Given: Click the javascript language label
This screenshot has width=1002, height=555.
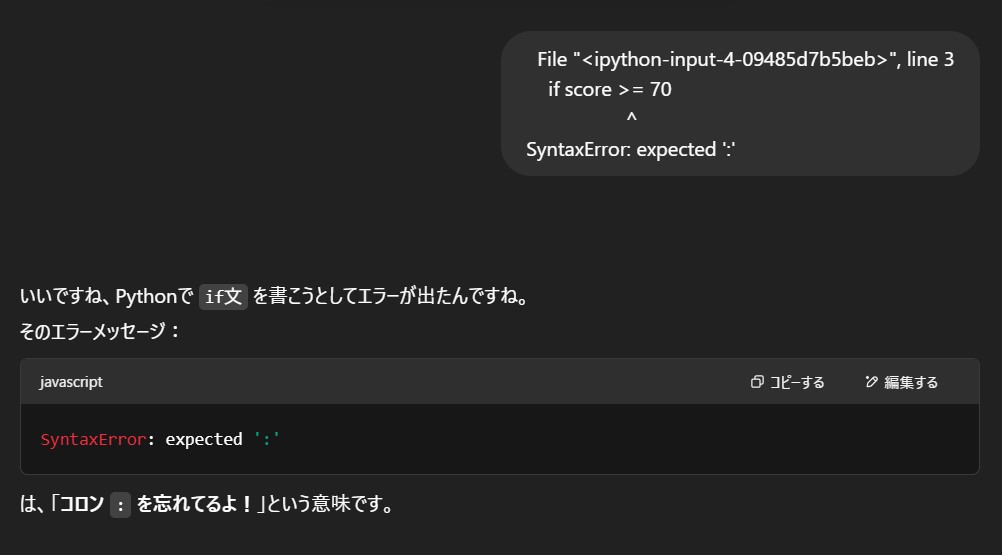Looking at the screenshot, I should 71,382.
